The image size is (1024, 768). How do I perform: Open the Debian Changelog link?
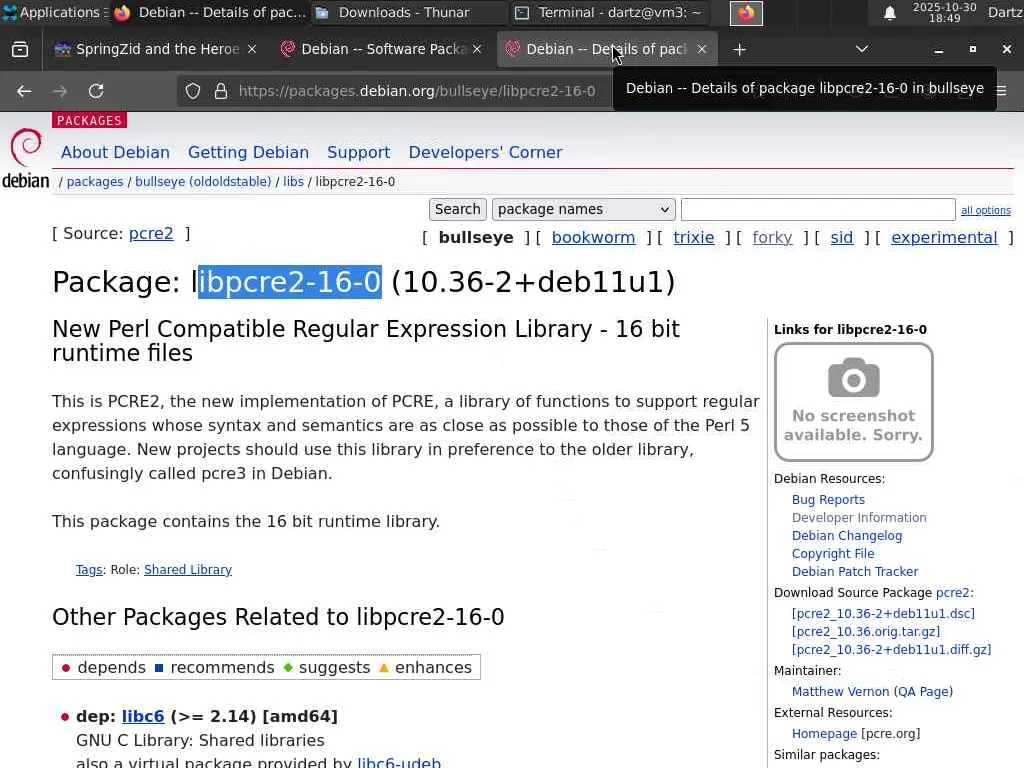847,535
